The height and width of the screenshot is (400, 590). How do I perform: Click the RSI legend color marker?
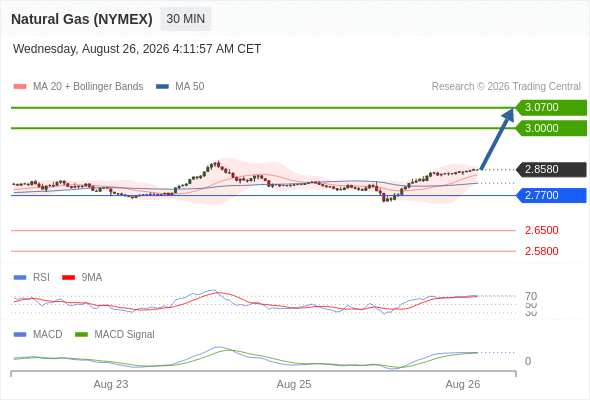point(20,277)
